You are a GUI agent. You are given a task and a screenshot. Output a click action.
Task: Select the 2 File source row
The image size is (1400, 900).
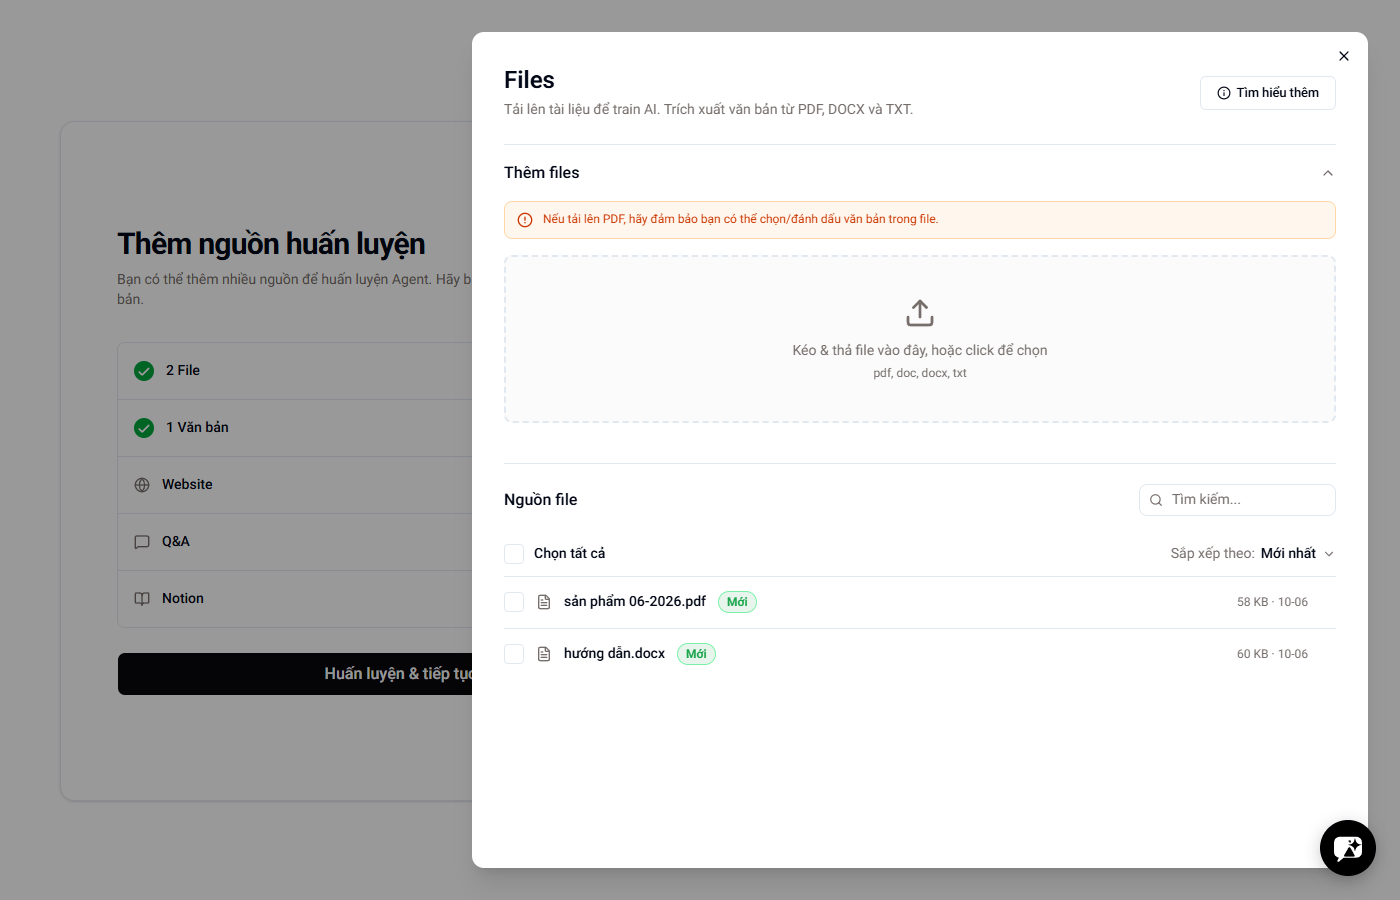(x=295, y=371)
